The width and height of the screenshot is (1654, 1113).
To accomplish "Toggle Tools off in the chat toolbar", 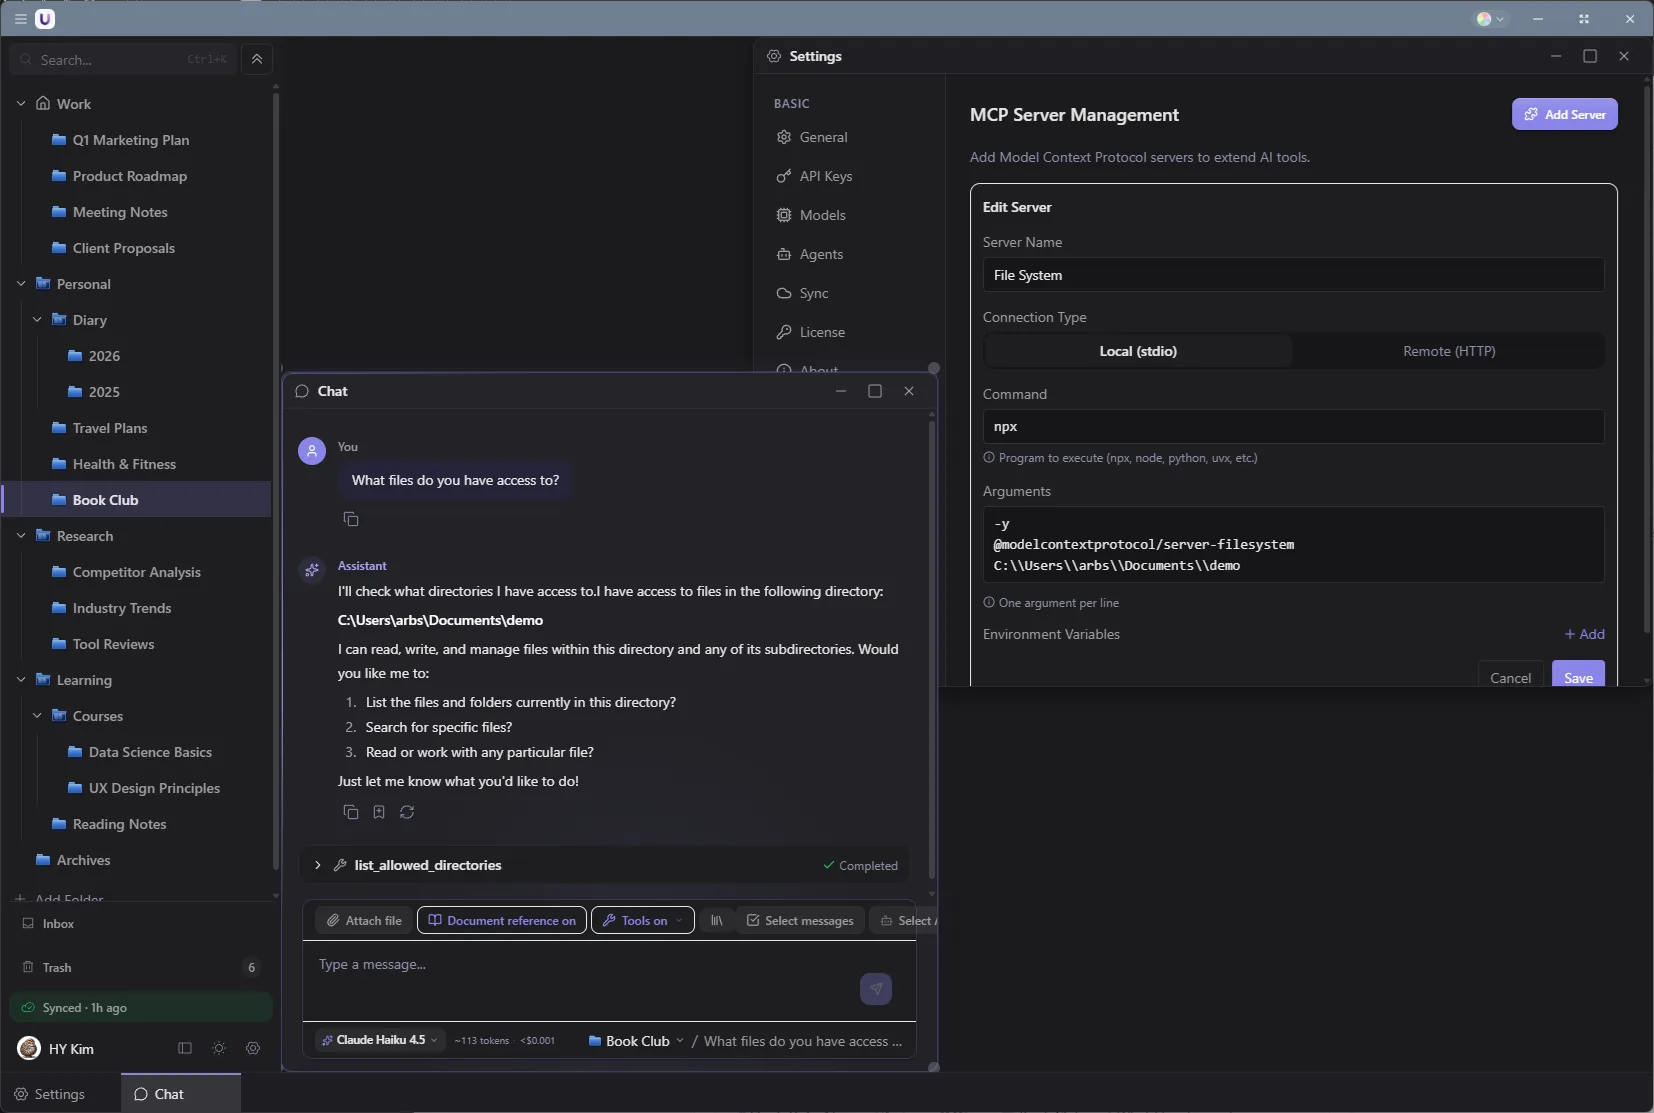I will pyautogui.click(x=640, y=920).
